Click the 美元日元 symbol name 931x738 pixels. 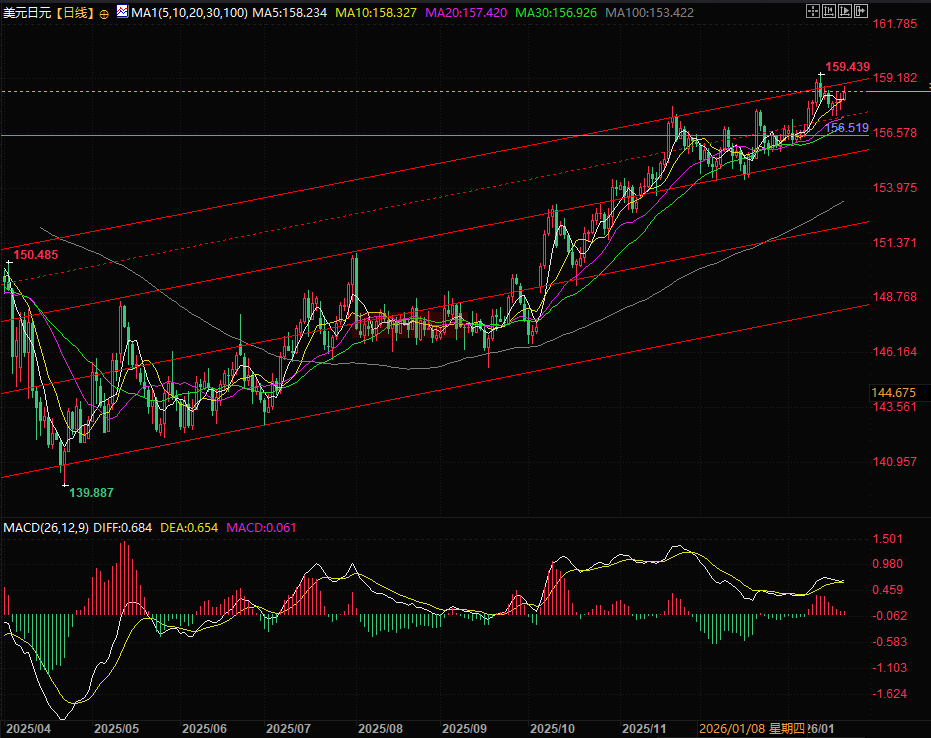pyautogui.click(x=25, y=12)
